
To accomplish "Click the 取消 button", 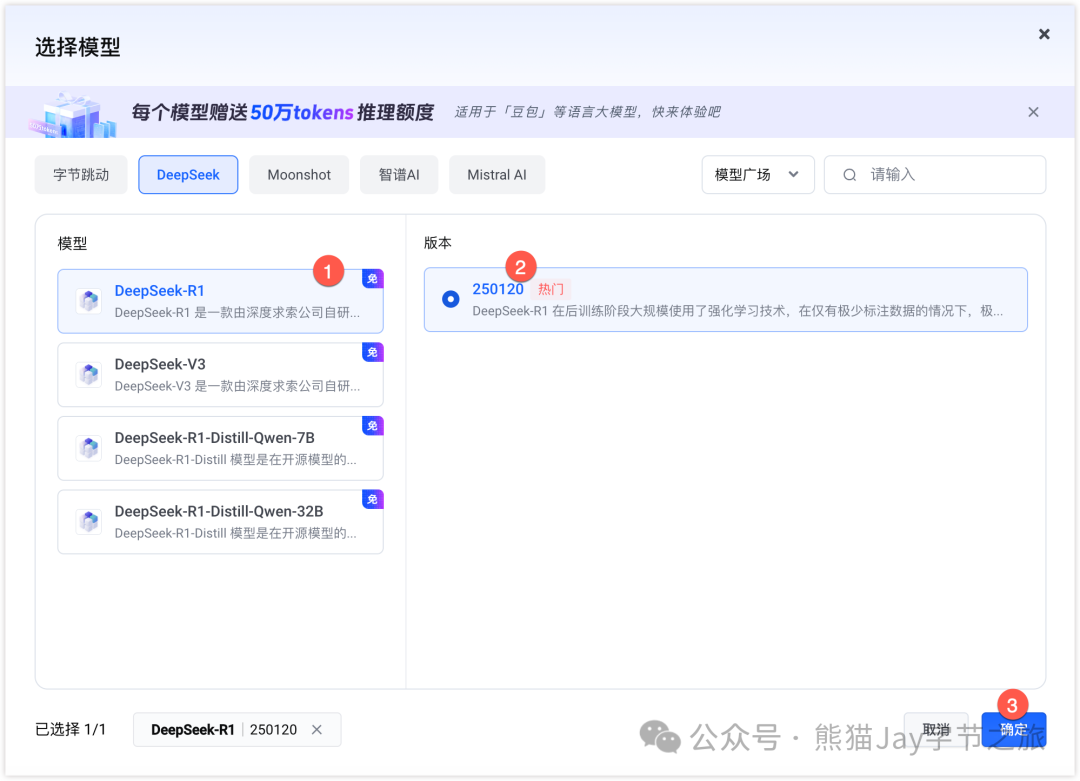I will click(936, 729).
